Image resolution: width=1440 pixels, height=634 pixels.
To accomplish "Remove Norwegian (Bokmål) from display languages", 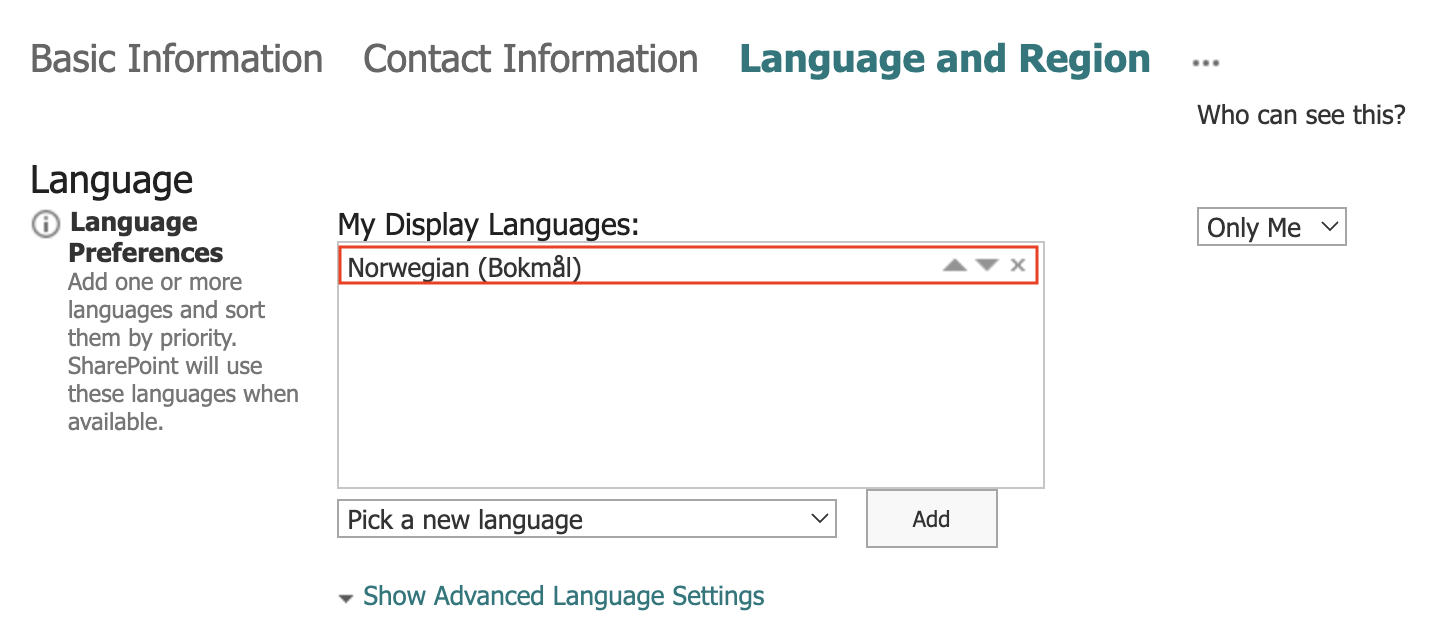I will click(x=1018, y=265).
